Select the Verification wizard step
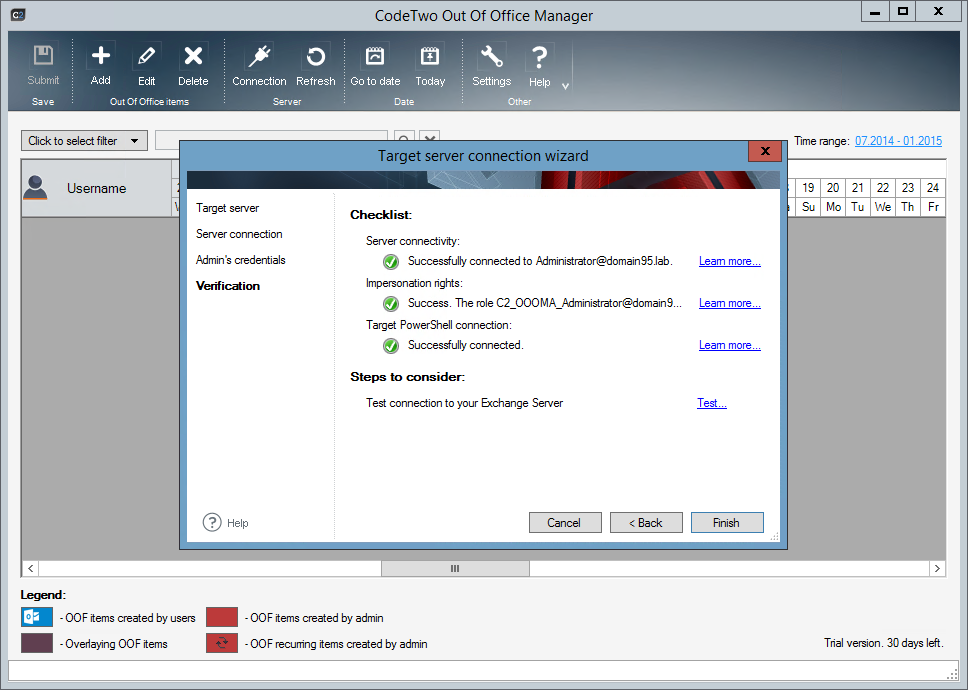Screen dimensions: 968x690 pos(228,286)
